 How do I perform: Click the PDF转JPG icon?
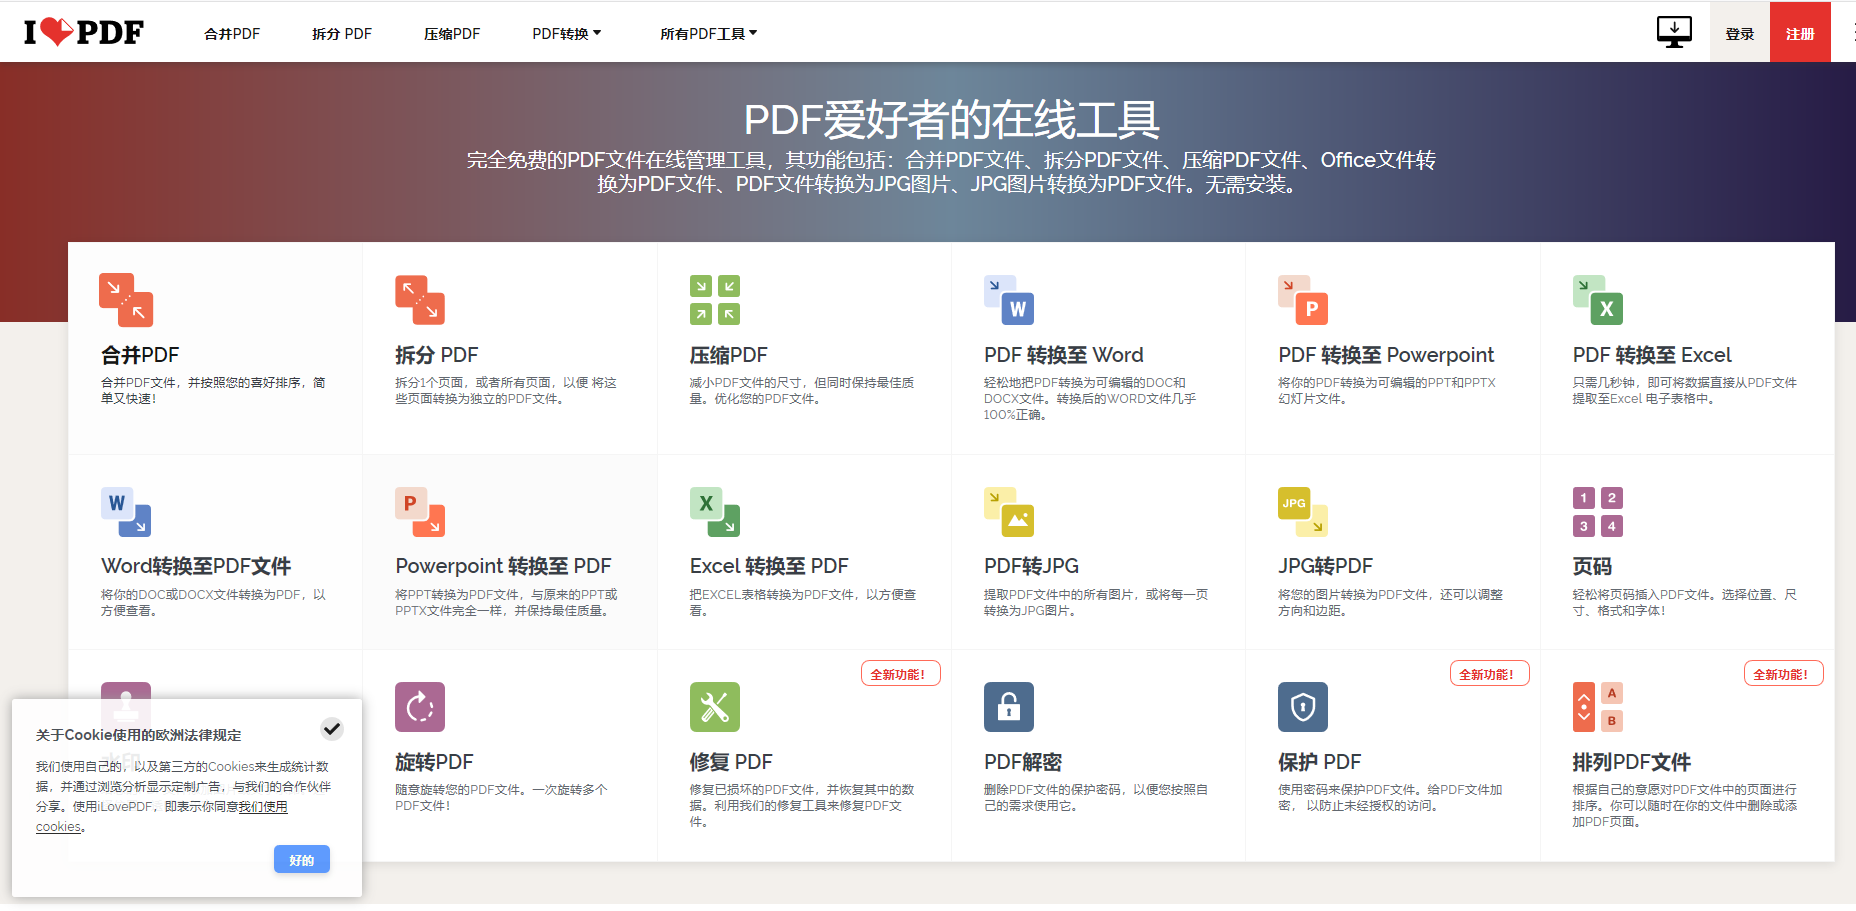coord(1009,512)
